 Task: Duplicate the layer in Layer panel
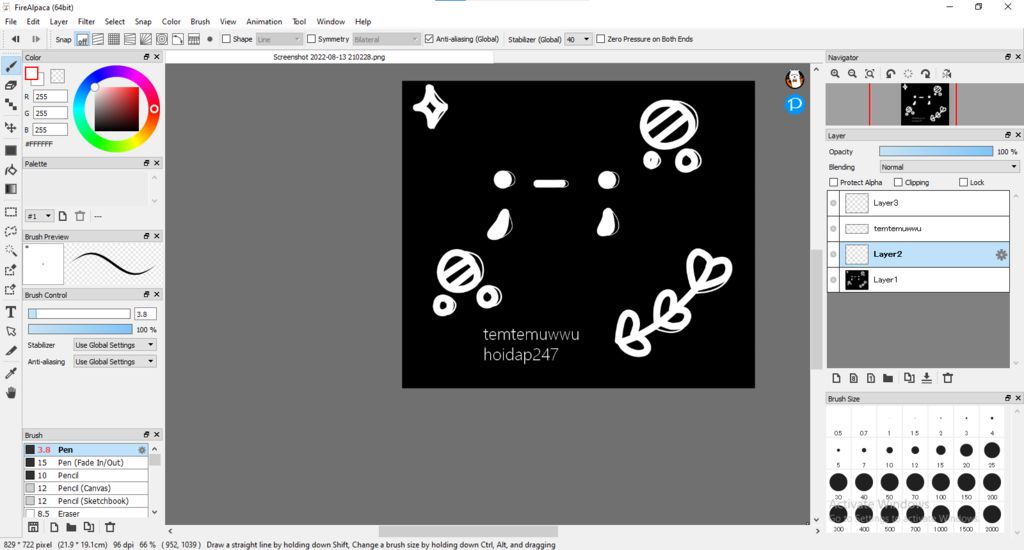point(909,378)
